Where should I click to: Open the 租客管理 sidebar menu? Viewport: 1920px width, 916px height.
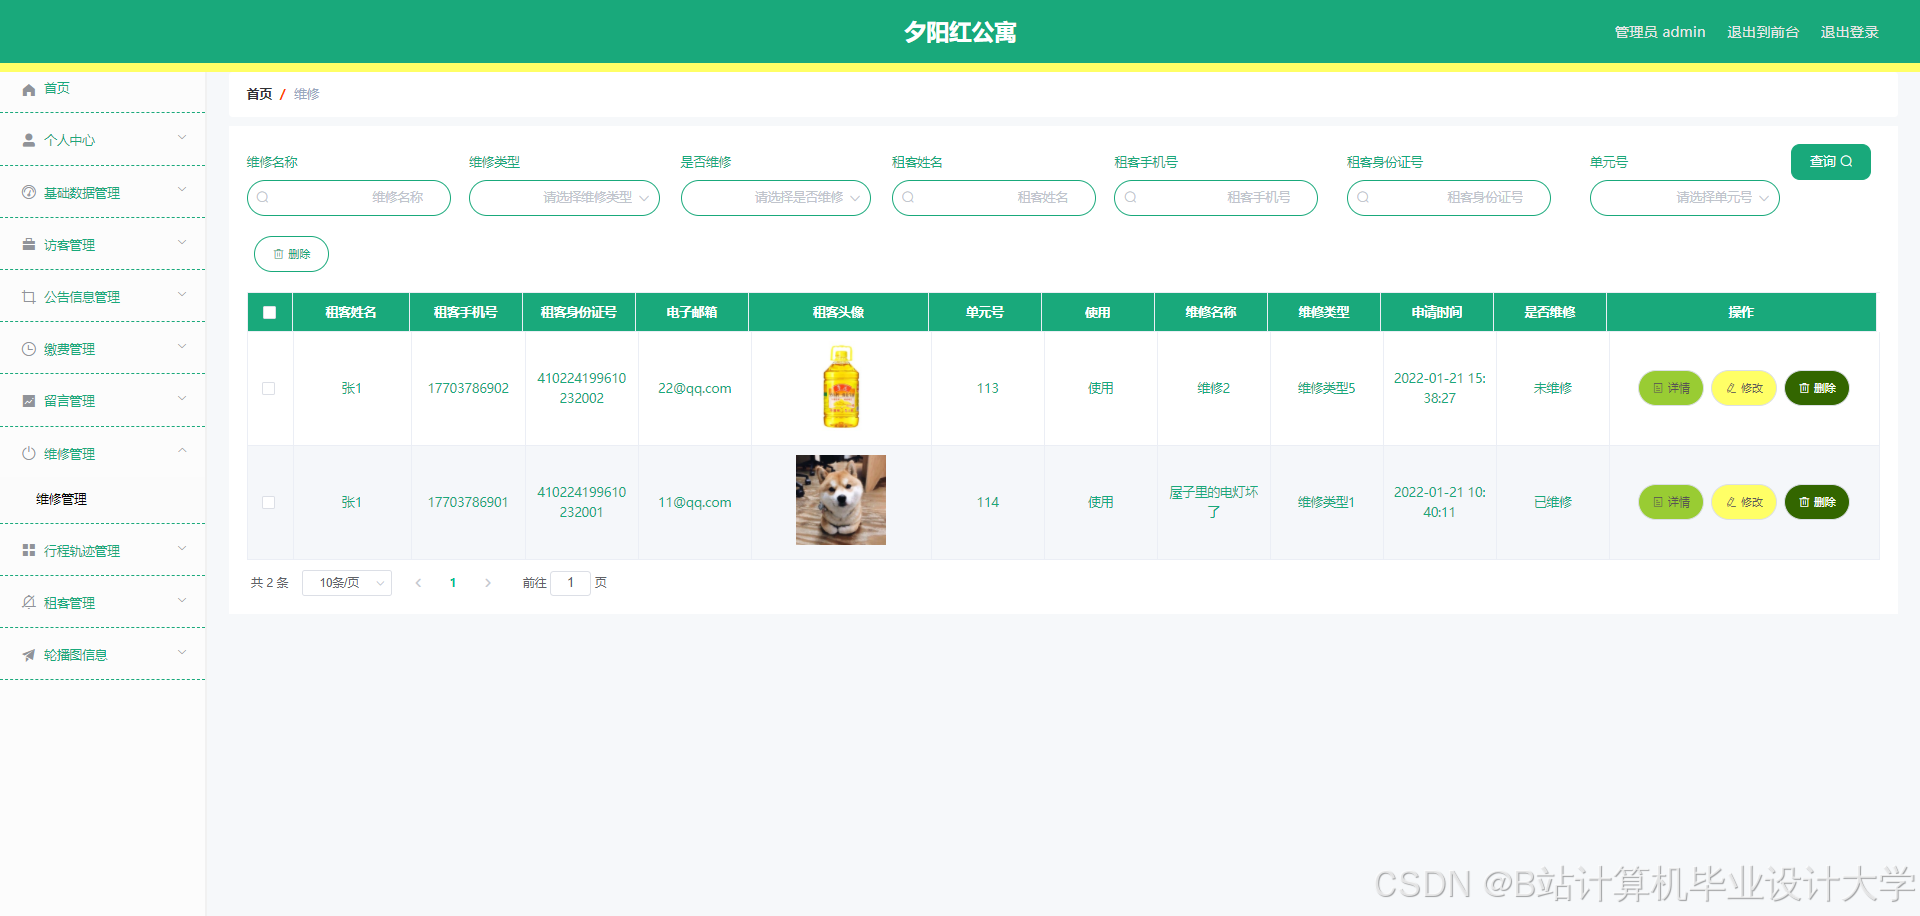point(102,602)
